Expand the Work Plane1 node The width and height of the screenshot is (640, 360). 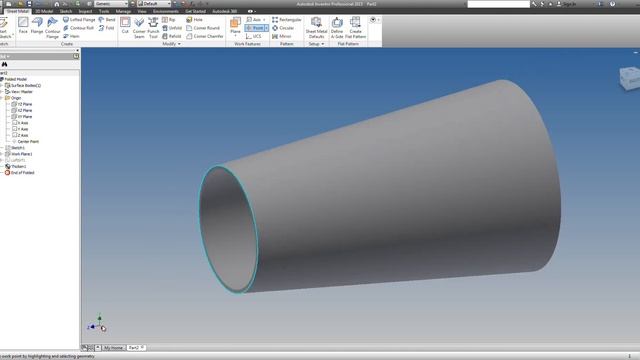pyautogui.click(x=2, y=154)
